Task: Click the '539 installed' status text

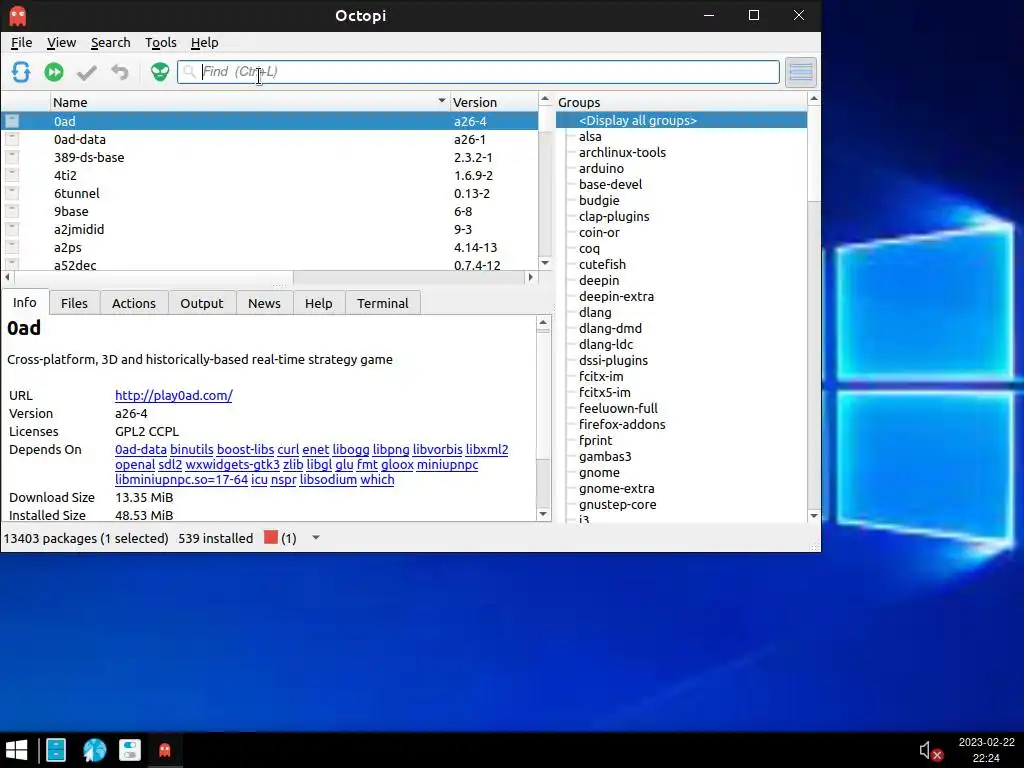Action: [x=216, y=538]
